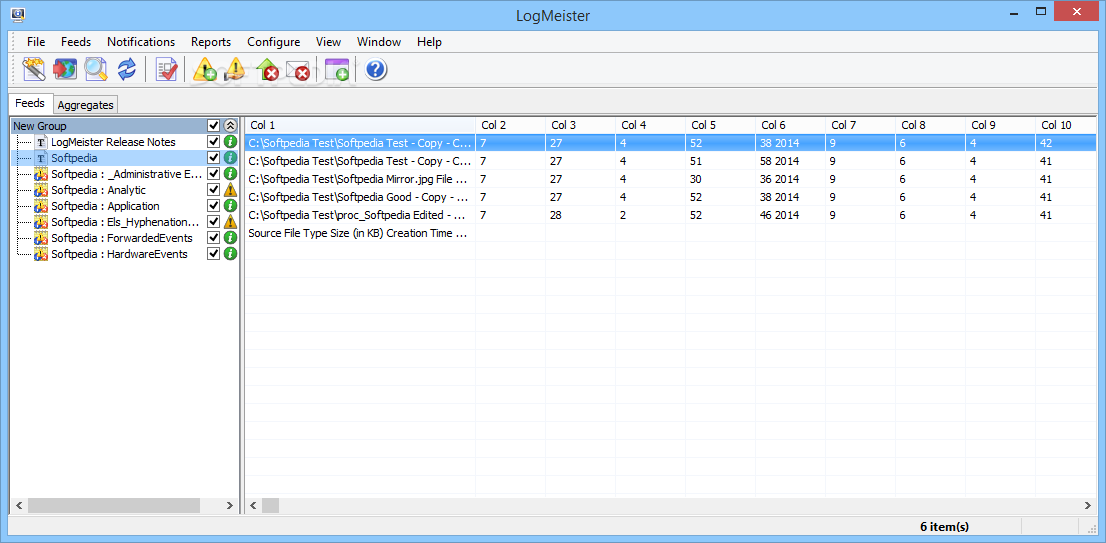The height and width of the screenshot is (543, 1106).
Task: Click the feed tree's horizontal scrollbar thumb
Action: point(114,505)
